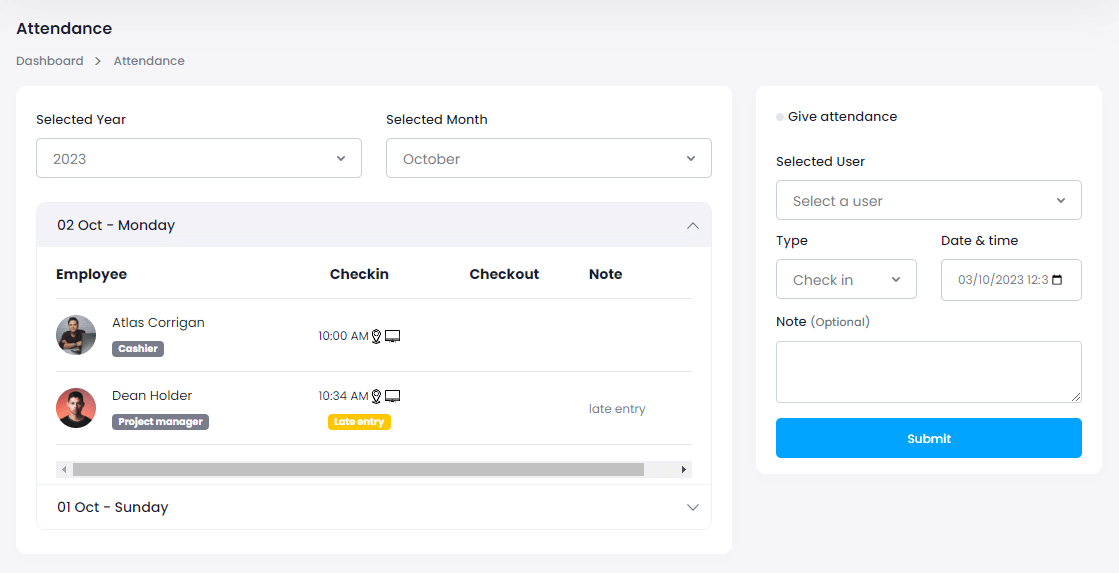Click the yellow Late entry badge
Image resolution: width=1119 pixels, height=573 pixels.
[359, 422]
